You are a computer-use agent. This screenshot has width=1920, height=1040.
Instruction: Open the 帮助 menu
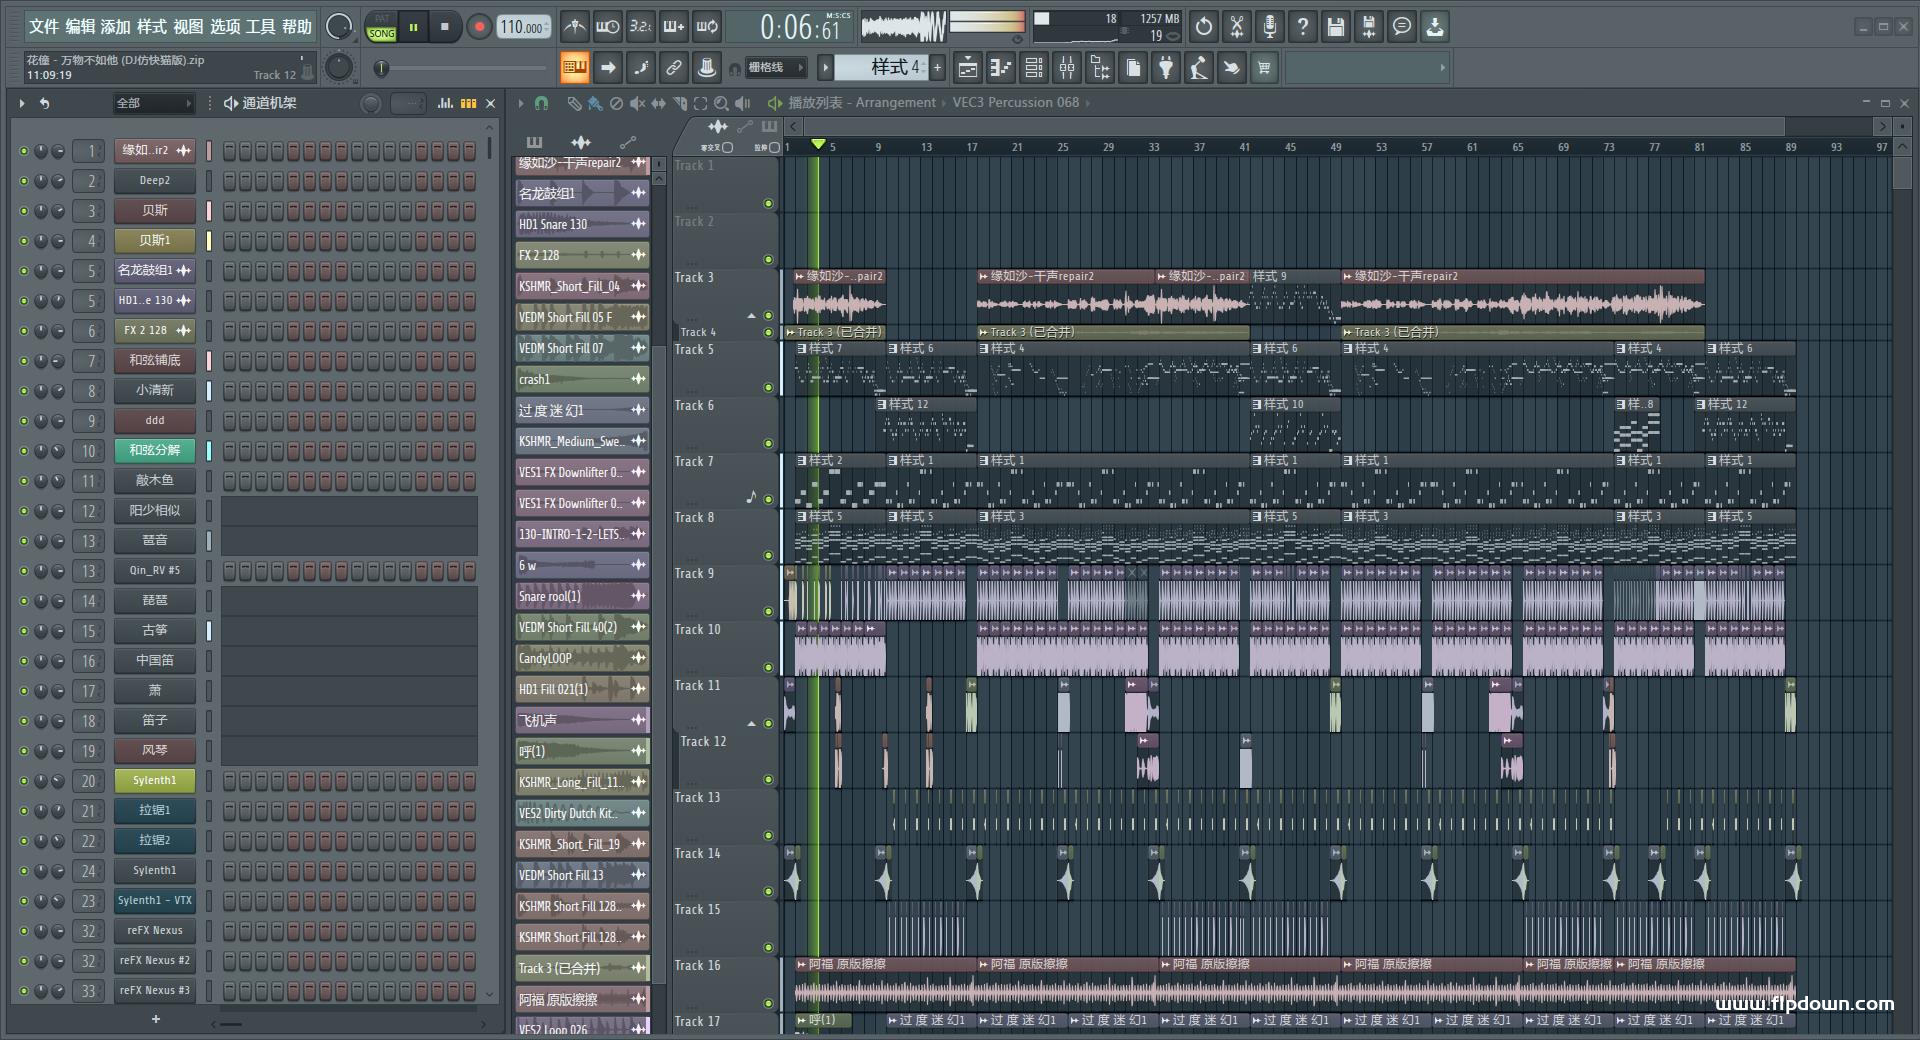[x=296, y=27]
